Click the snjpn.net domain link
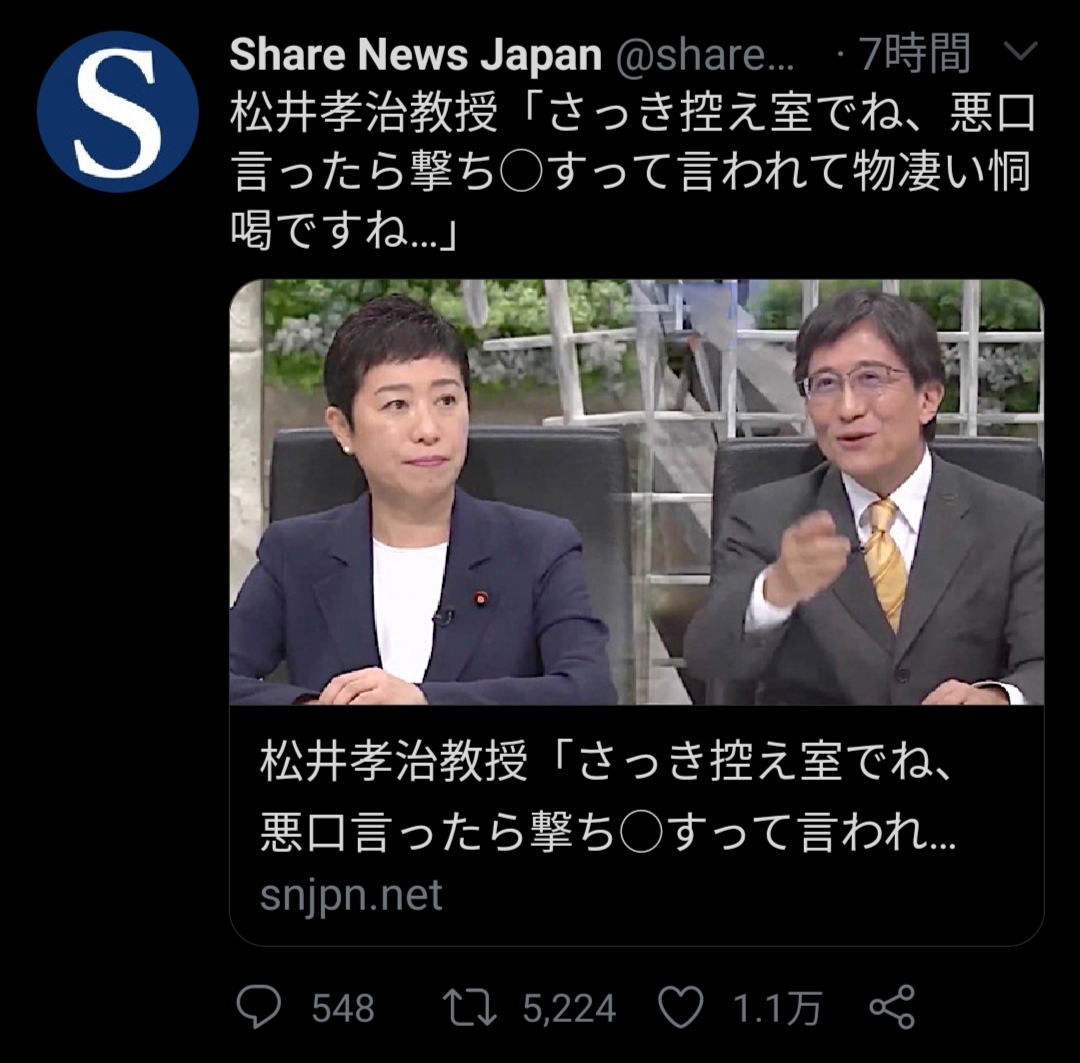 click(351, 896)
